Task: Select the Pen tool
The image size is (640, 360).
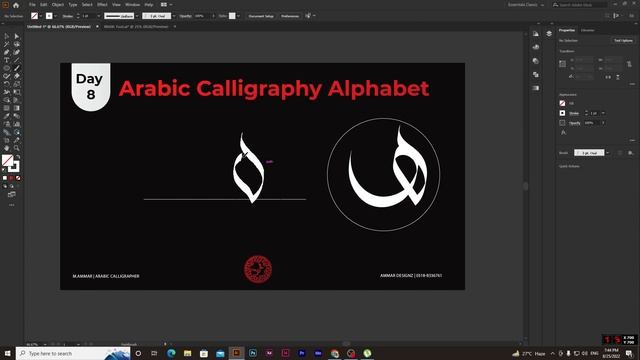Action: (7, 52)
